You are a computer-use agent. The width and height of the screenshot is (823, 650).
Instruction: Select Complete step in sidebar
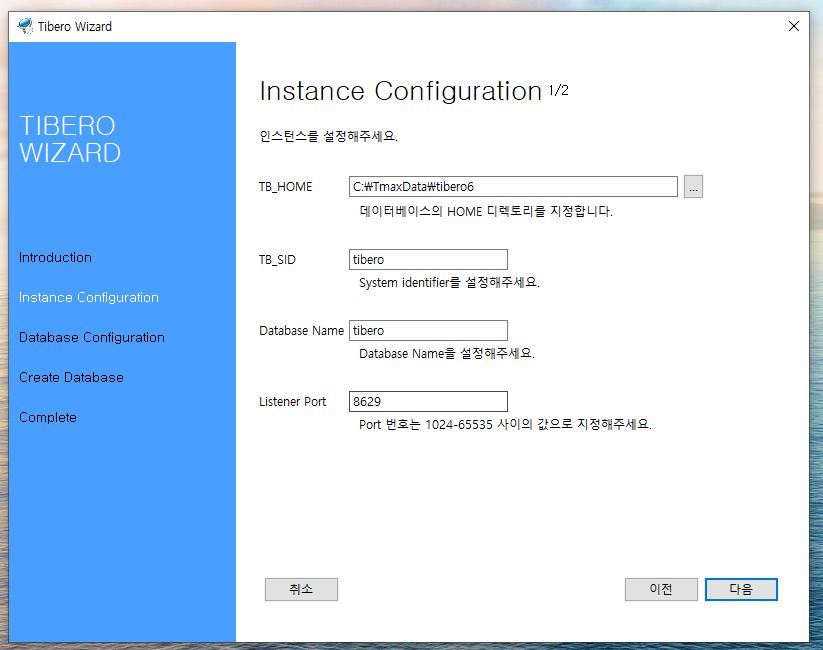(48, 417)
